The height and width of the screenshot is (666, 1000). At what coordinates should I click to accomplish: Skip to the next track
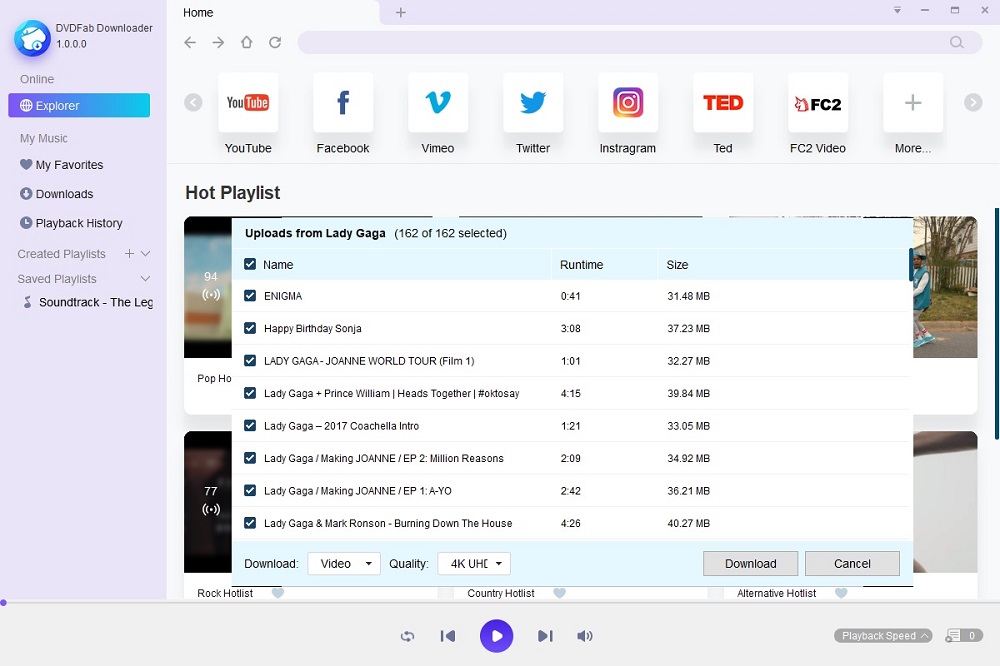point(545,636)
